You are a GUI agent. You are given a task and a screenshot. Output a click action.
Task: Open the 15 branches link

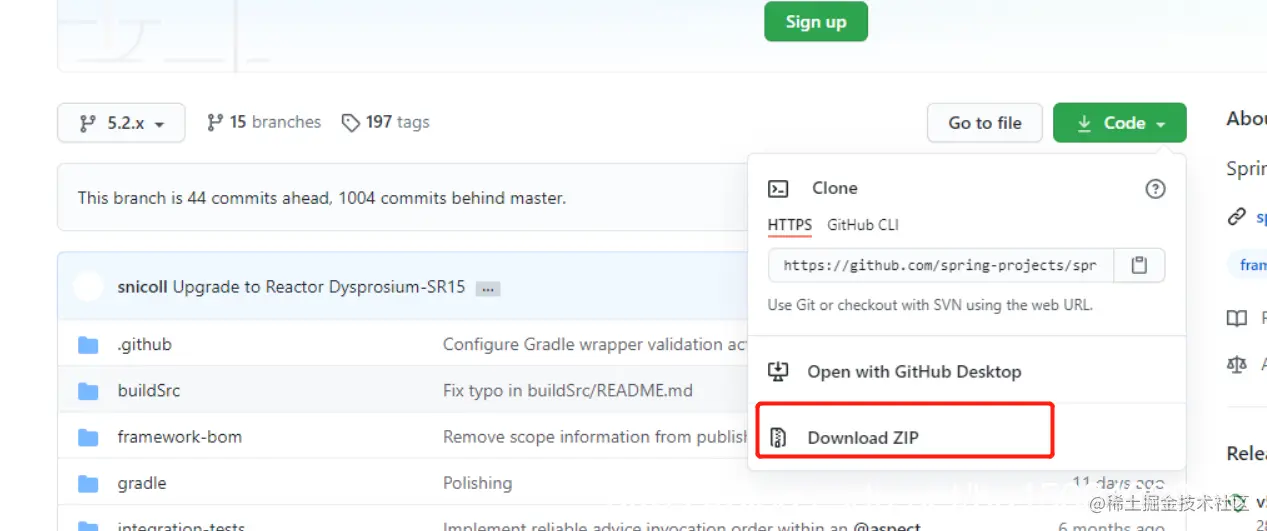[x=264, y=122]
